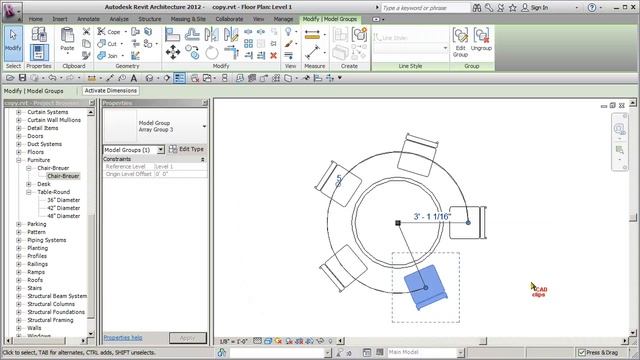This screenshot has width=640, height=360.
Task: Select 36" Diameter table type
Action: tap(64, 200)
